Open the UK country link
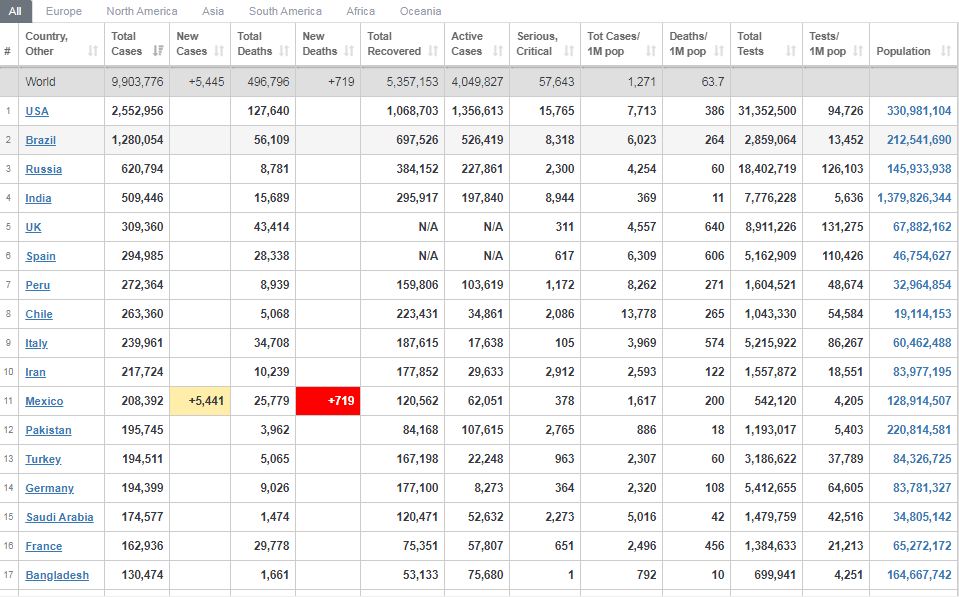959x597 pixels. tap(33, 228)
